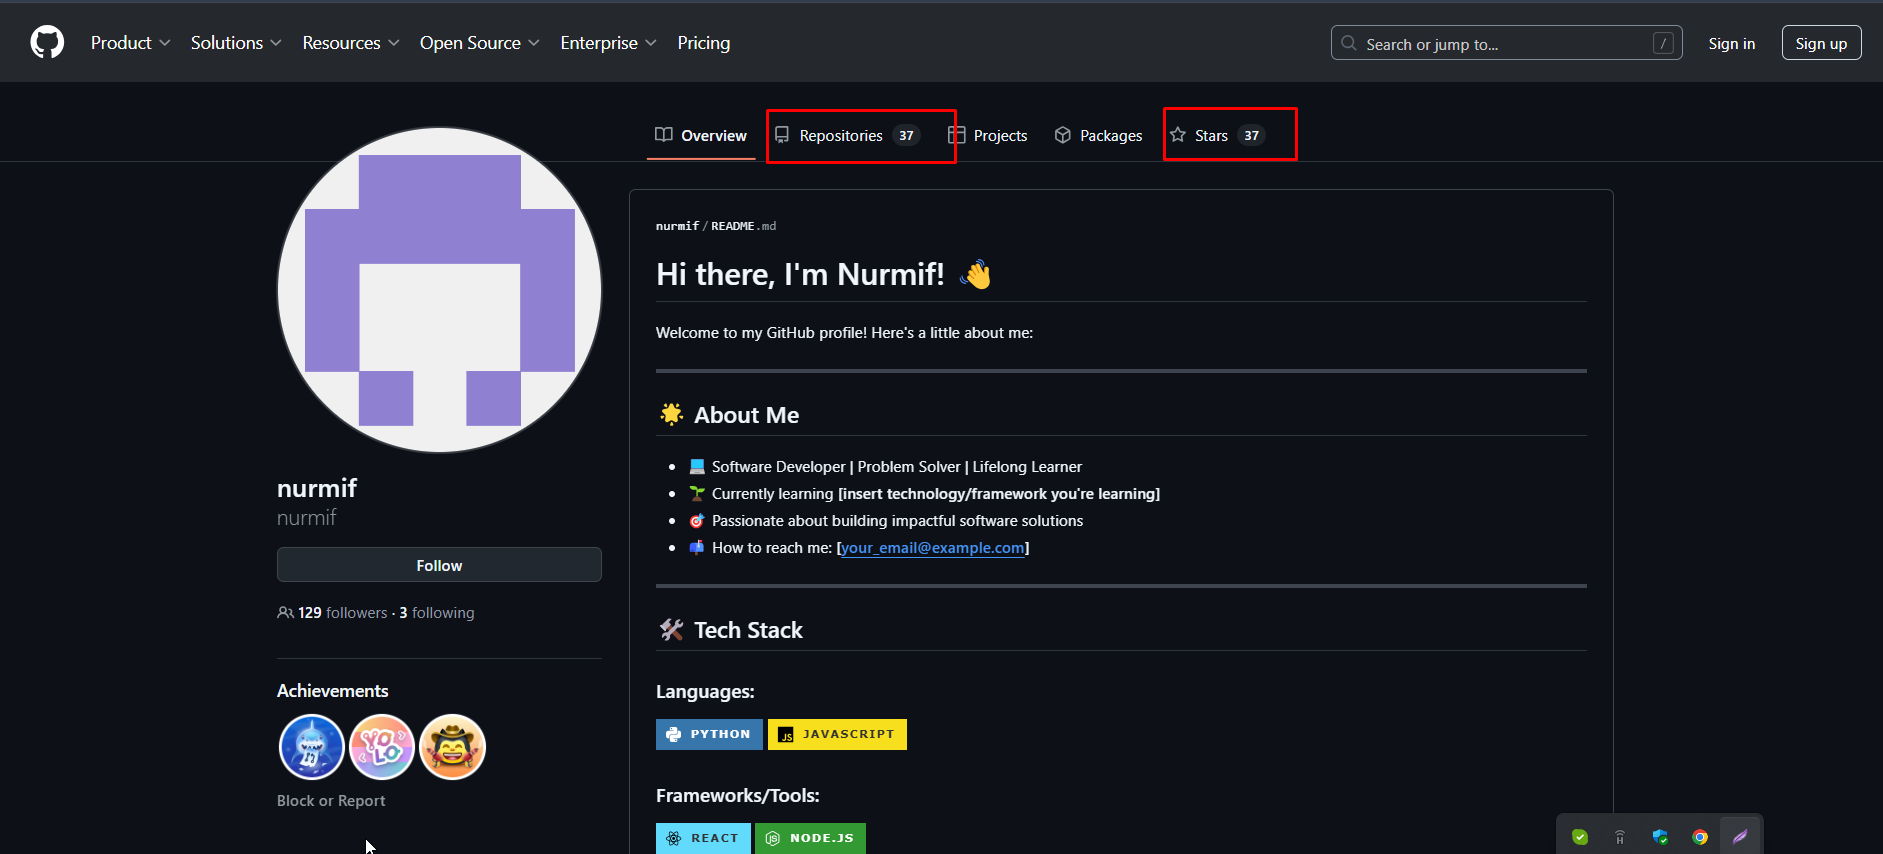Expand the Product menu
The height and width of the screenshot is (854, 1883).
pyautogui.click(x=131, y=43)
